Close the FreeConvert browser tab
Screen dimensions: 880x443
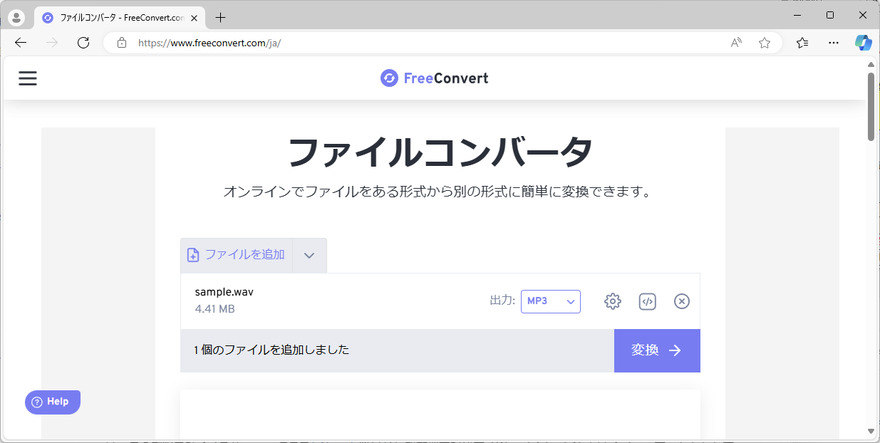pyautogui.click(x=194, y=18)
